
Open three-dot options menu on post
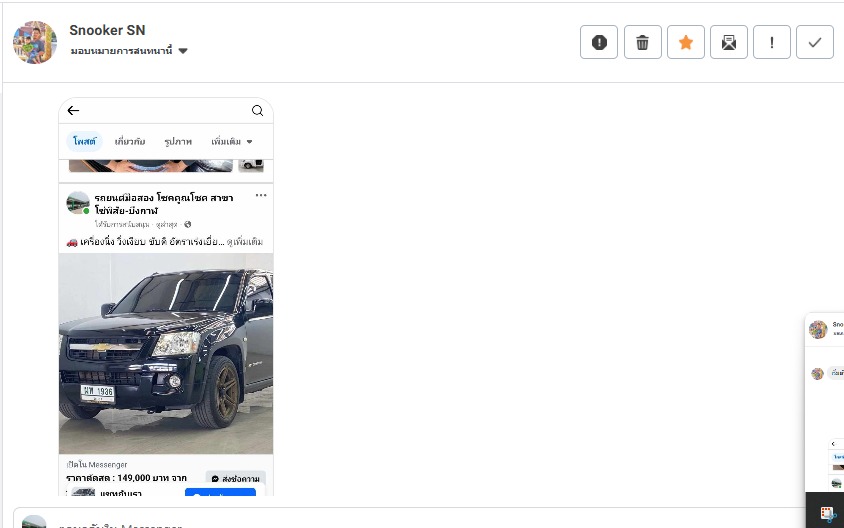(x=261, y=195)
